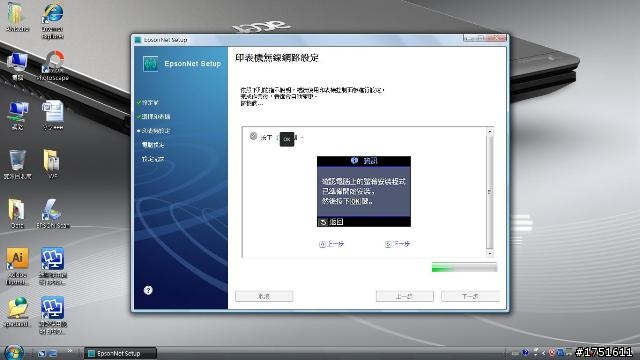Image resolution: width=640 pixels, height=360 pixels.
Task: Open the EPSON Scan desktop shortcut
Action: (x=53, y=213)
